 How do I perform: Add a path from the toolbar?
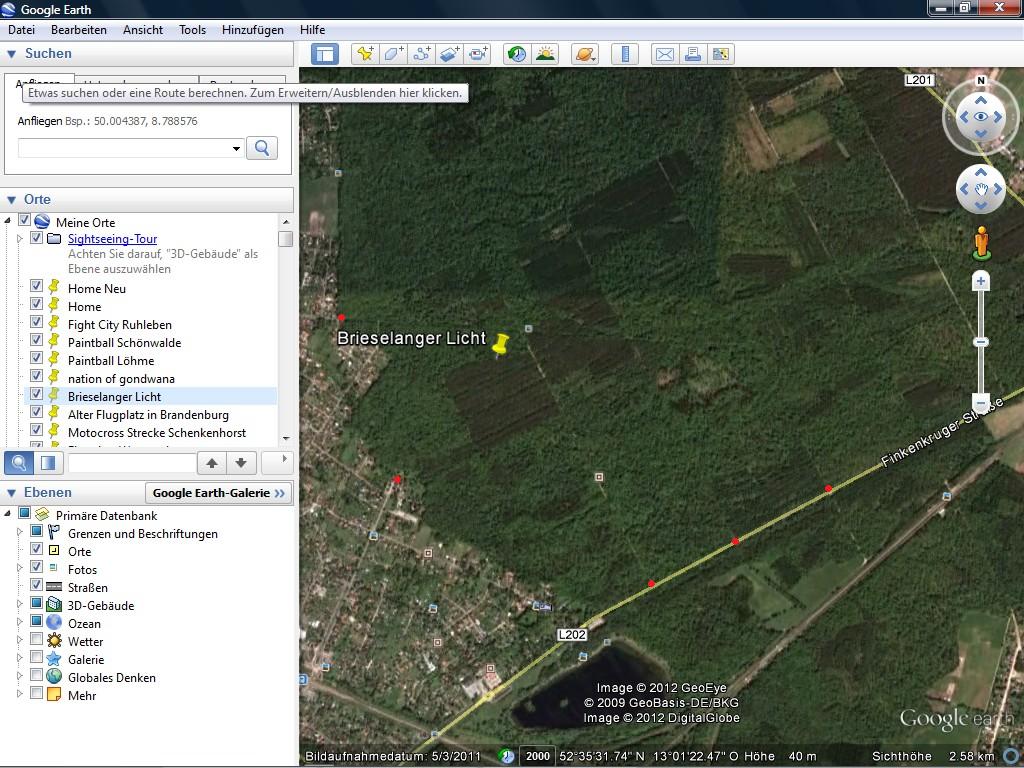421,54
